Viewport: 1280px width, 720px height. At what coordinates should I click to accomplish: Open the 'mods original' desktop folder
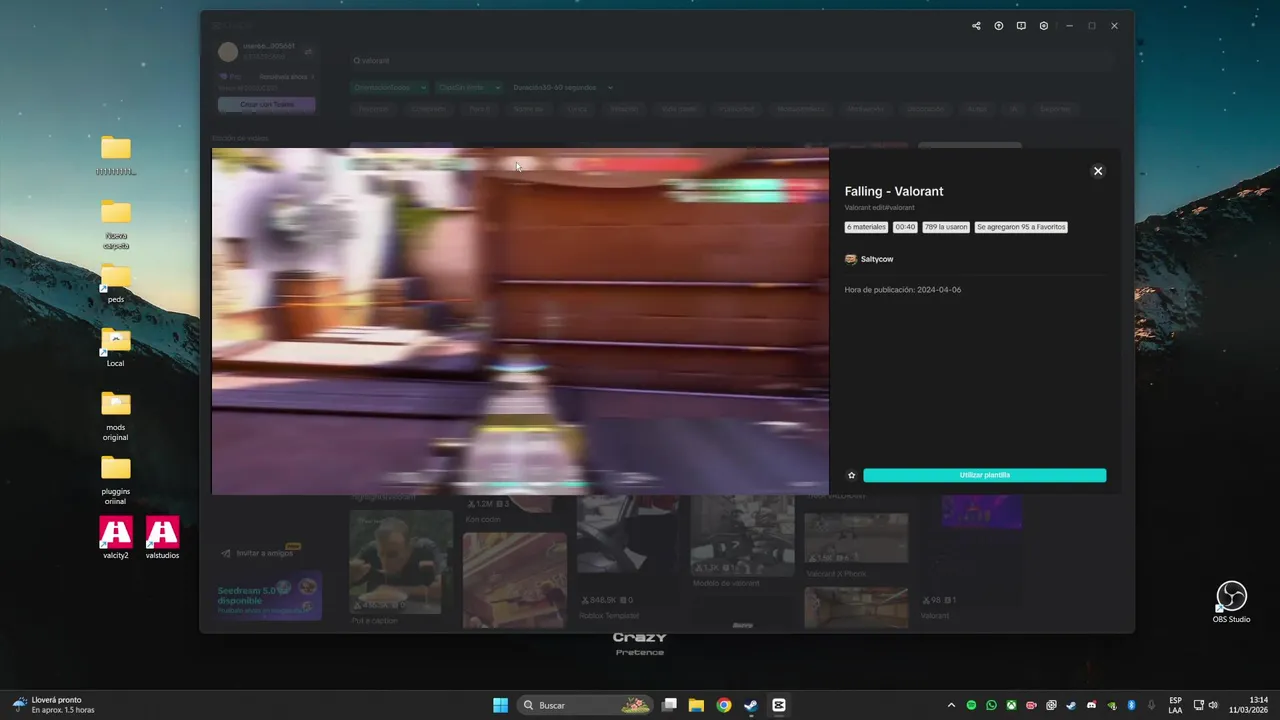tap(116, 416)
